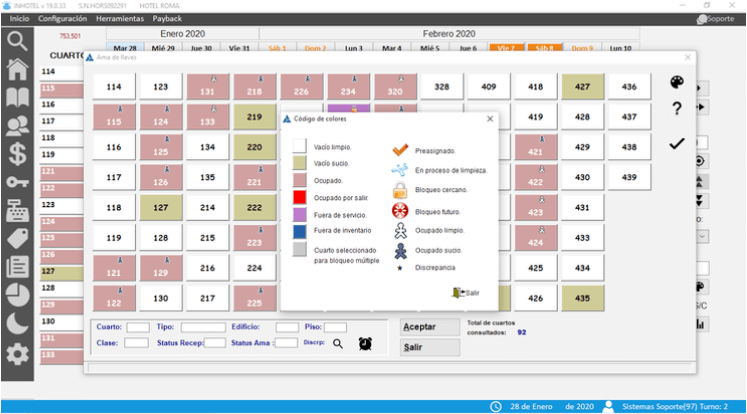Open the Herramientas menu

pyautogui.click(x=120, y=19)
